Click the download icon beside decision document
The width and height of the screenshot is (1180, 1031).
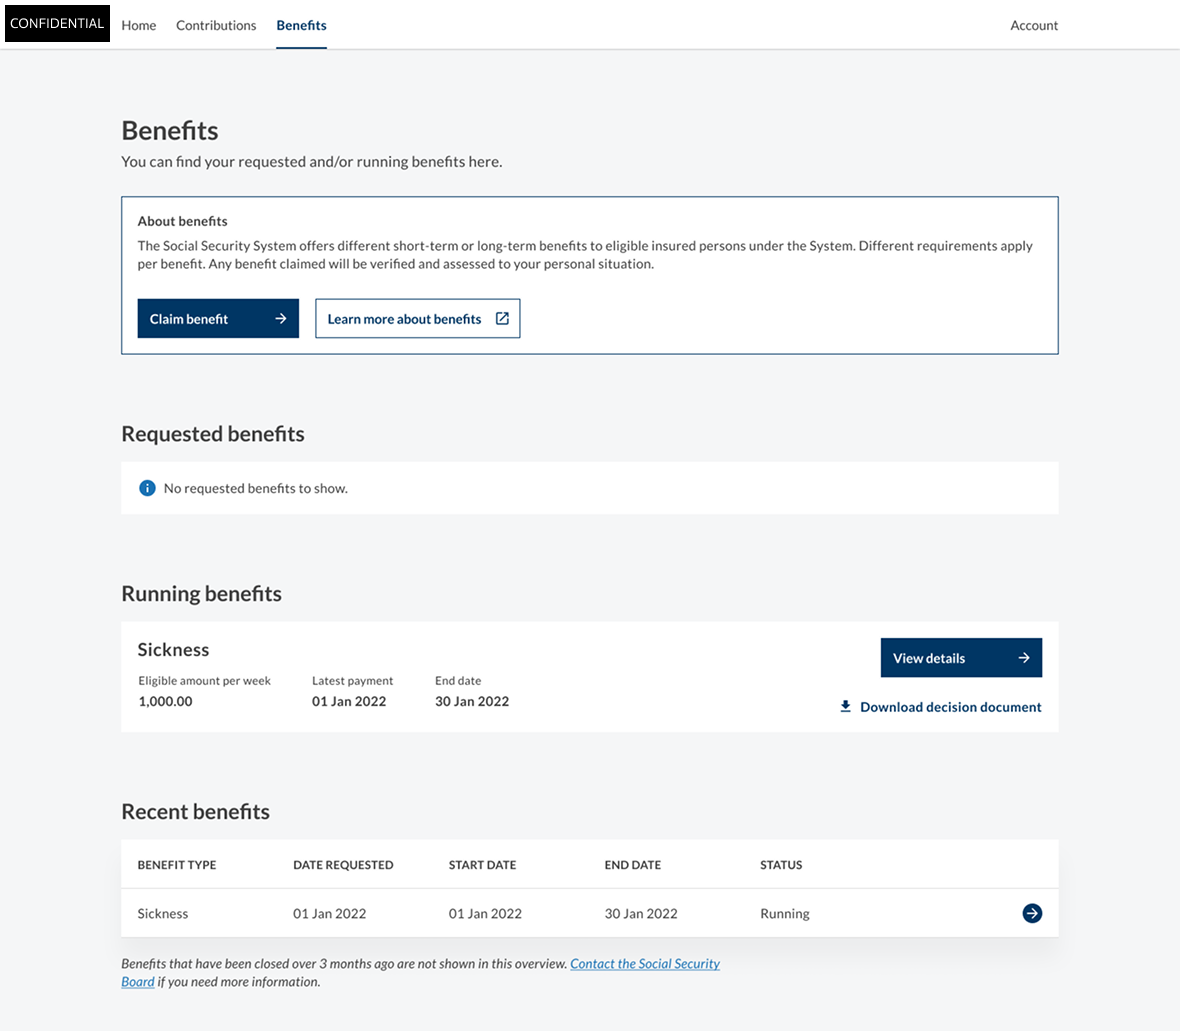tap(845, 707)
